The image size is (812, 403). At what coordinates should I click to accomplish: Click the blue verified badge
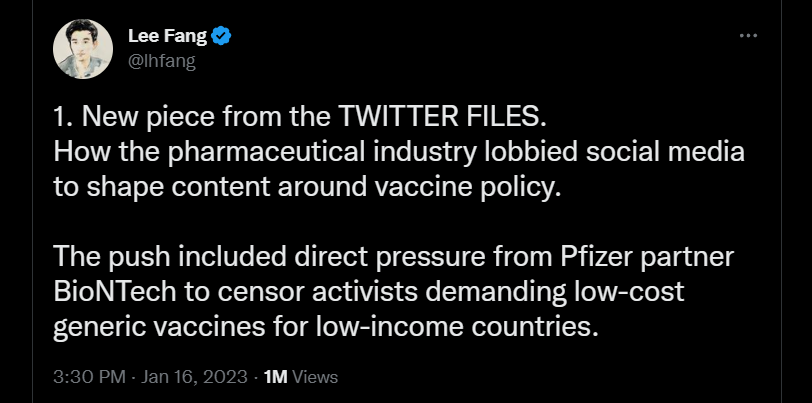[x=222, y=38]
